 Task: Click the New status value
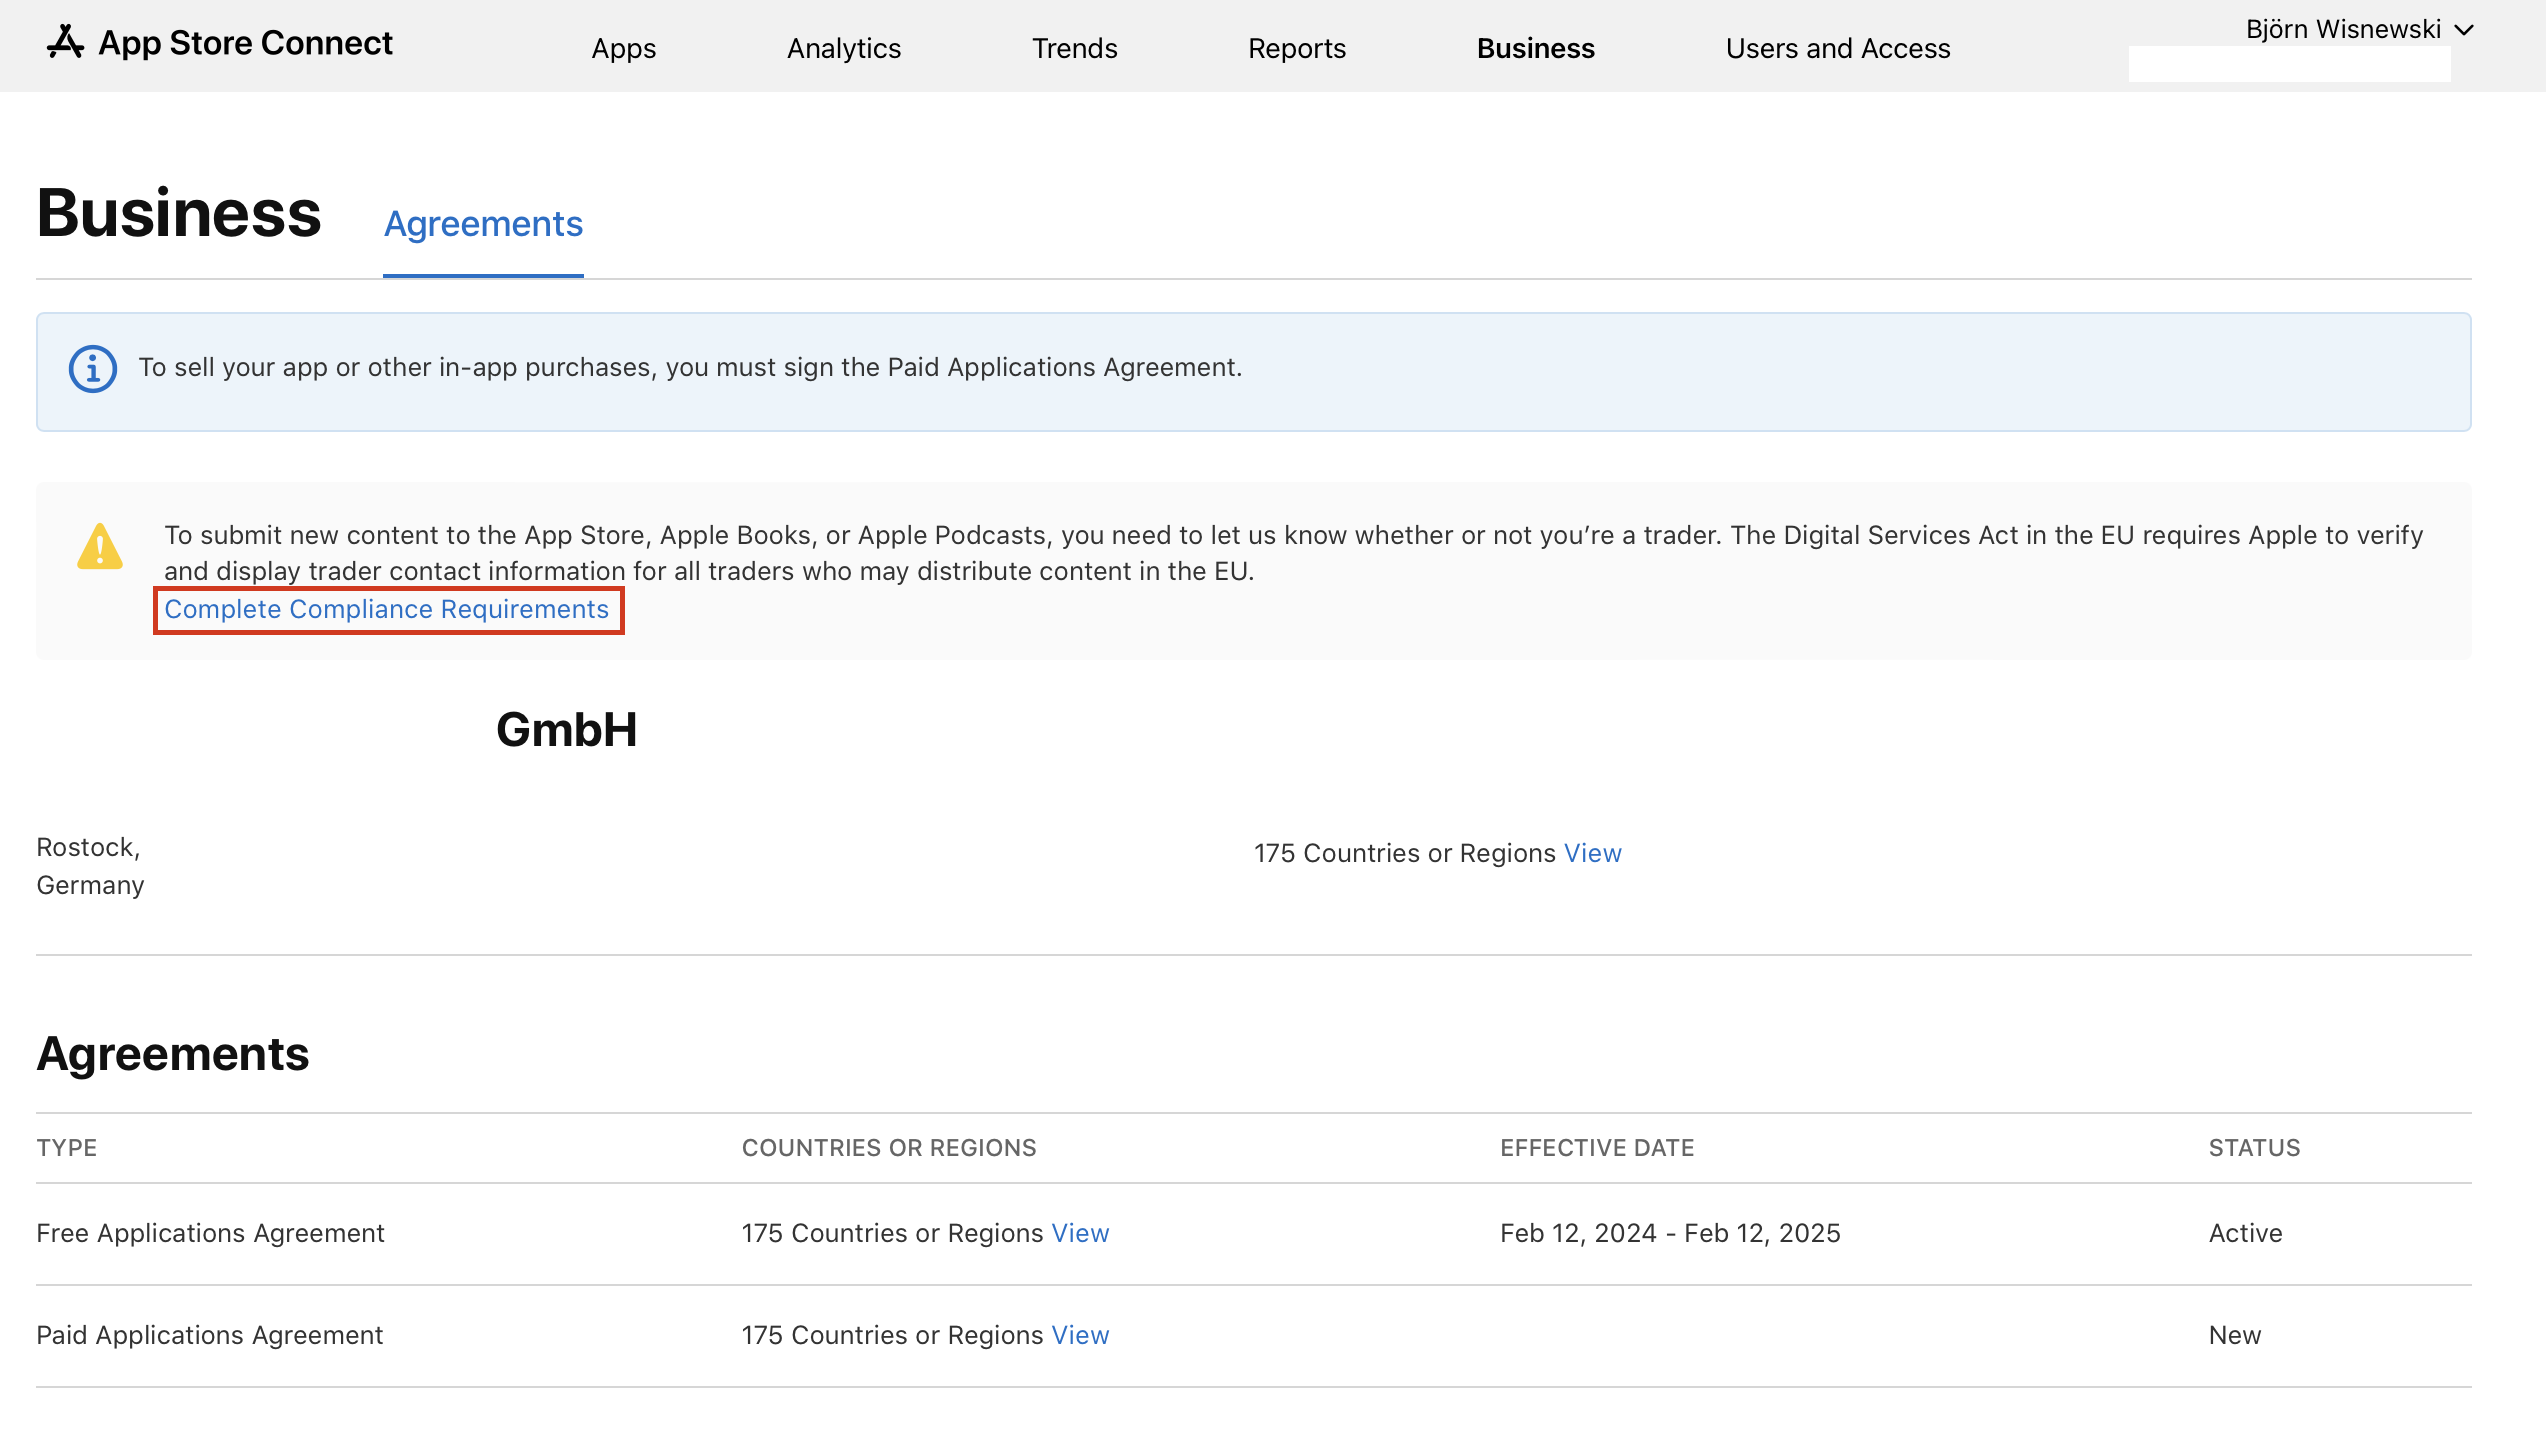2234,1335
